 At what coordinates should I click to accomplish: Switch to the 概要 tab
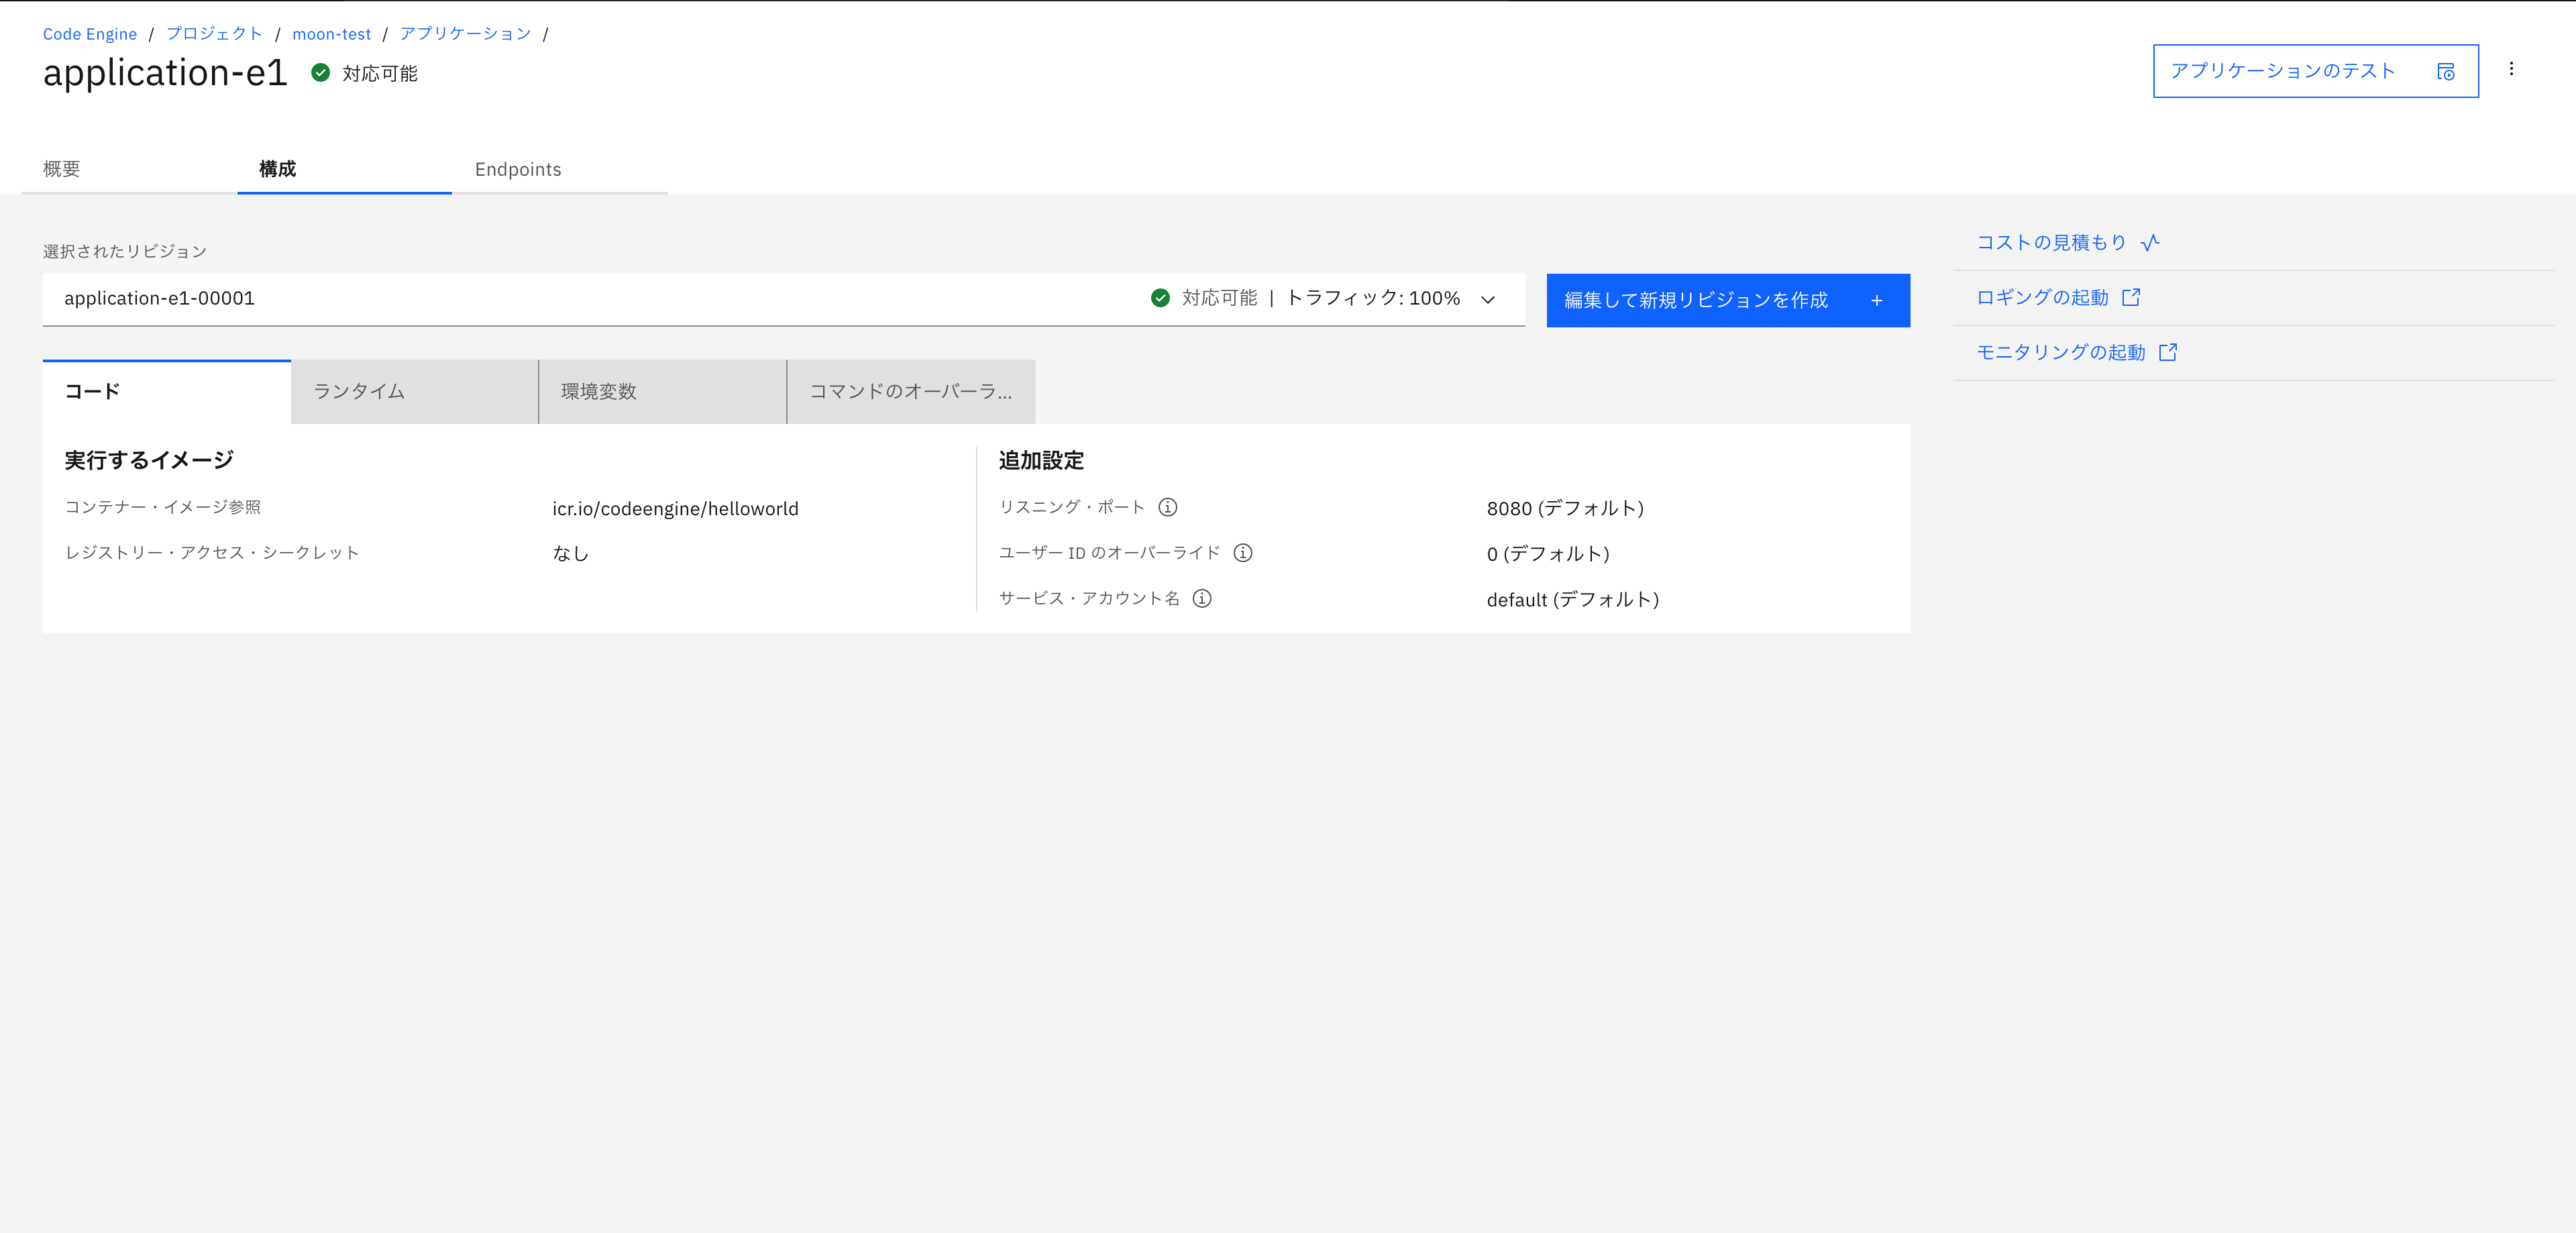click(62, 169)
